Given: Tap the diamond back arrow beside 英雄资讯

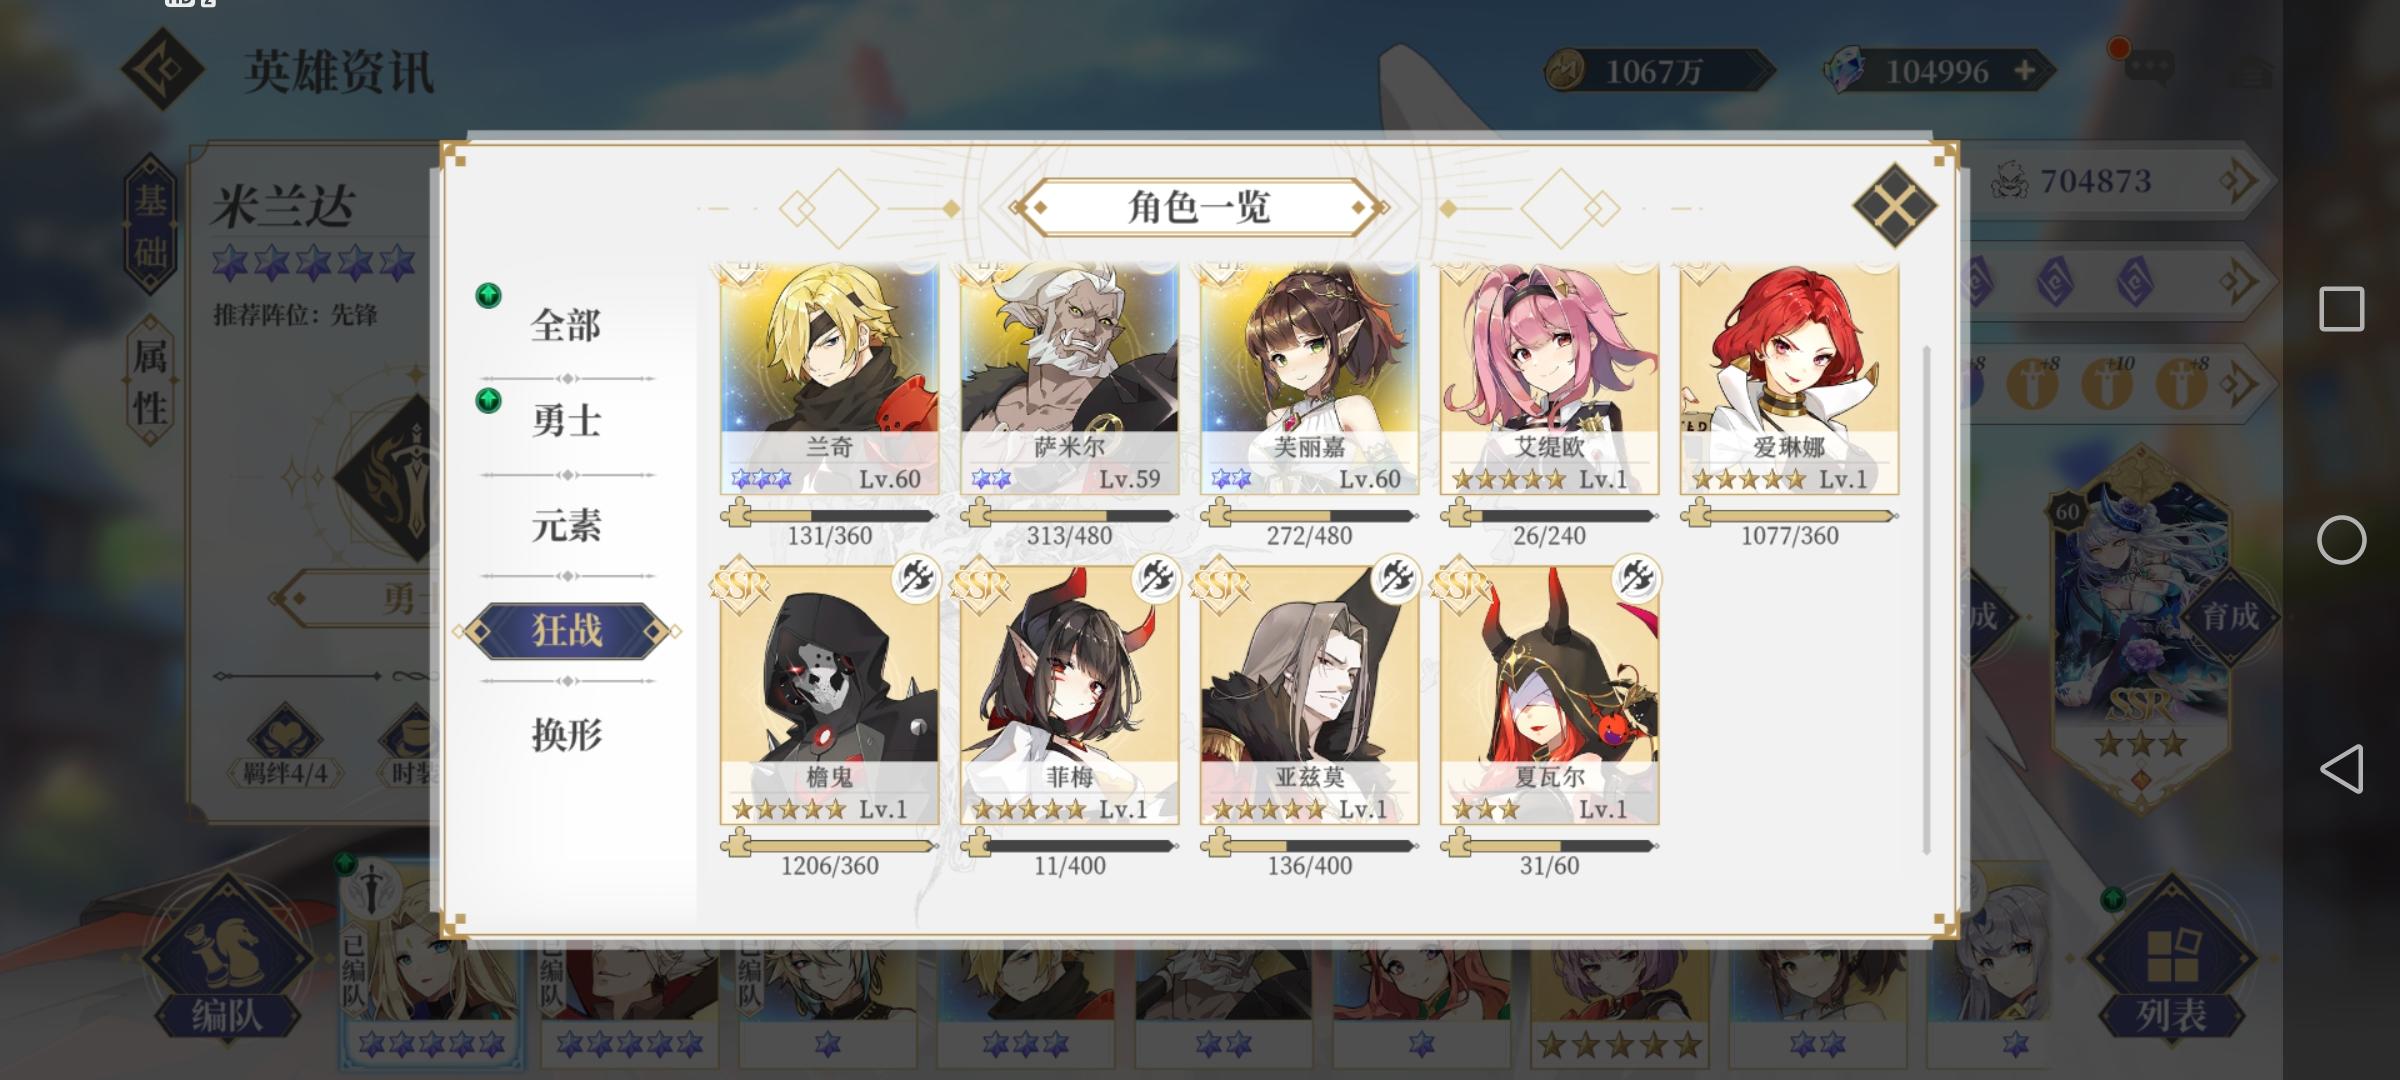Looking at the screenshot, I should (163, 69).
